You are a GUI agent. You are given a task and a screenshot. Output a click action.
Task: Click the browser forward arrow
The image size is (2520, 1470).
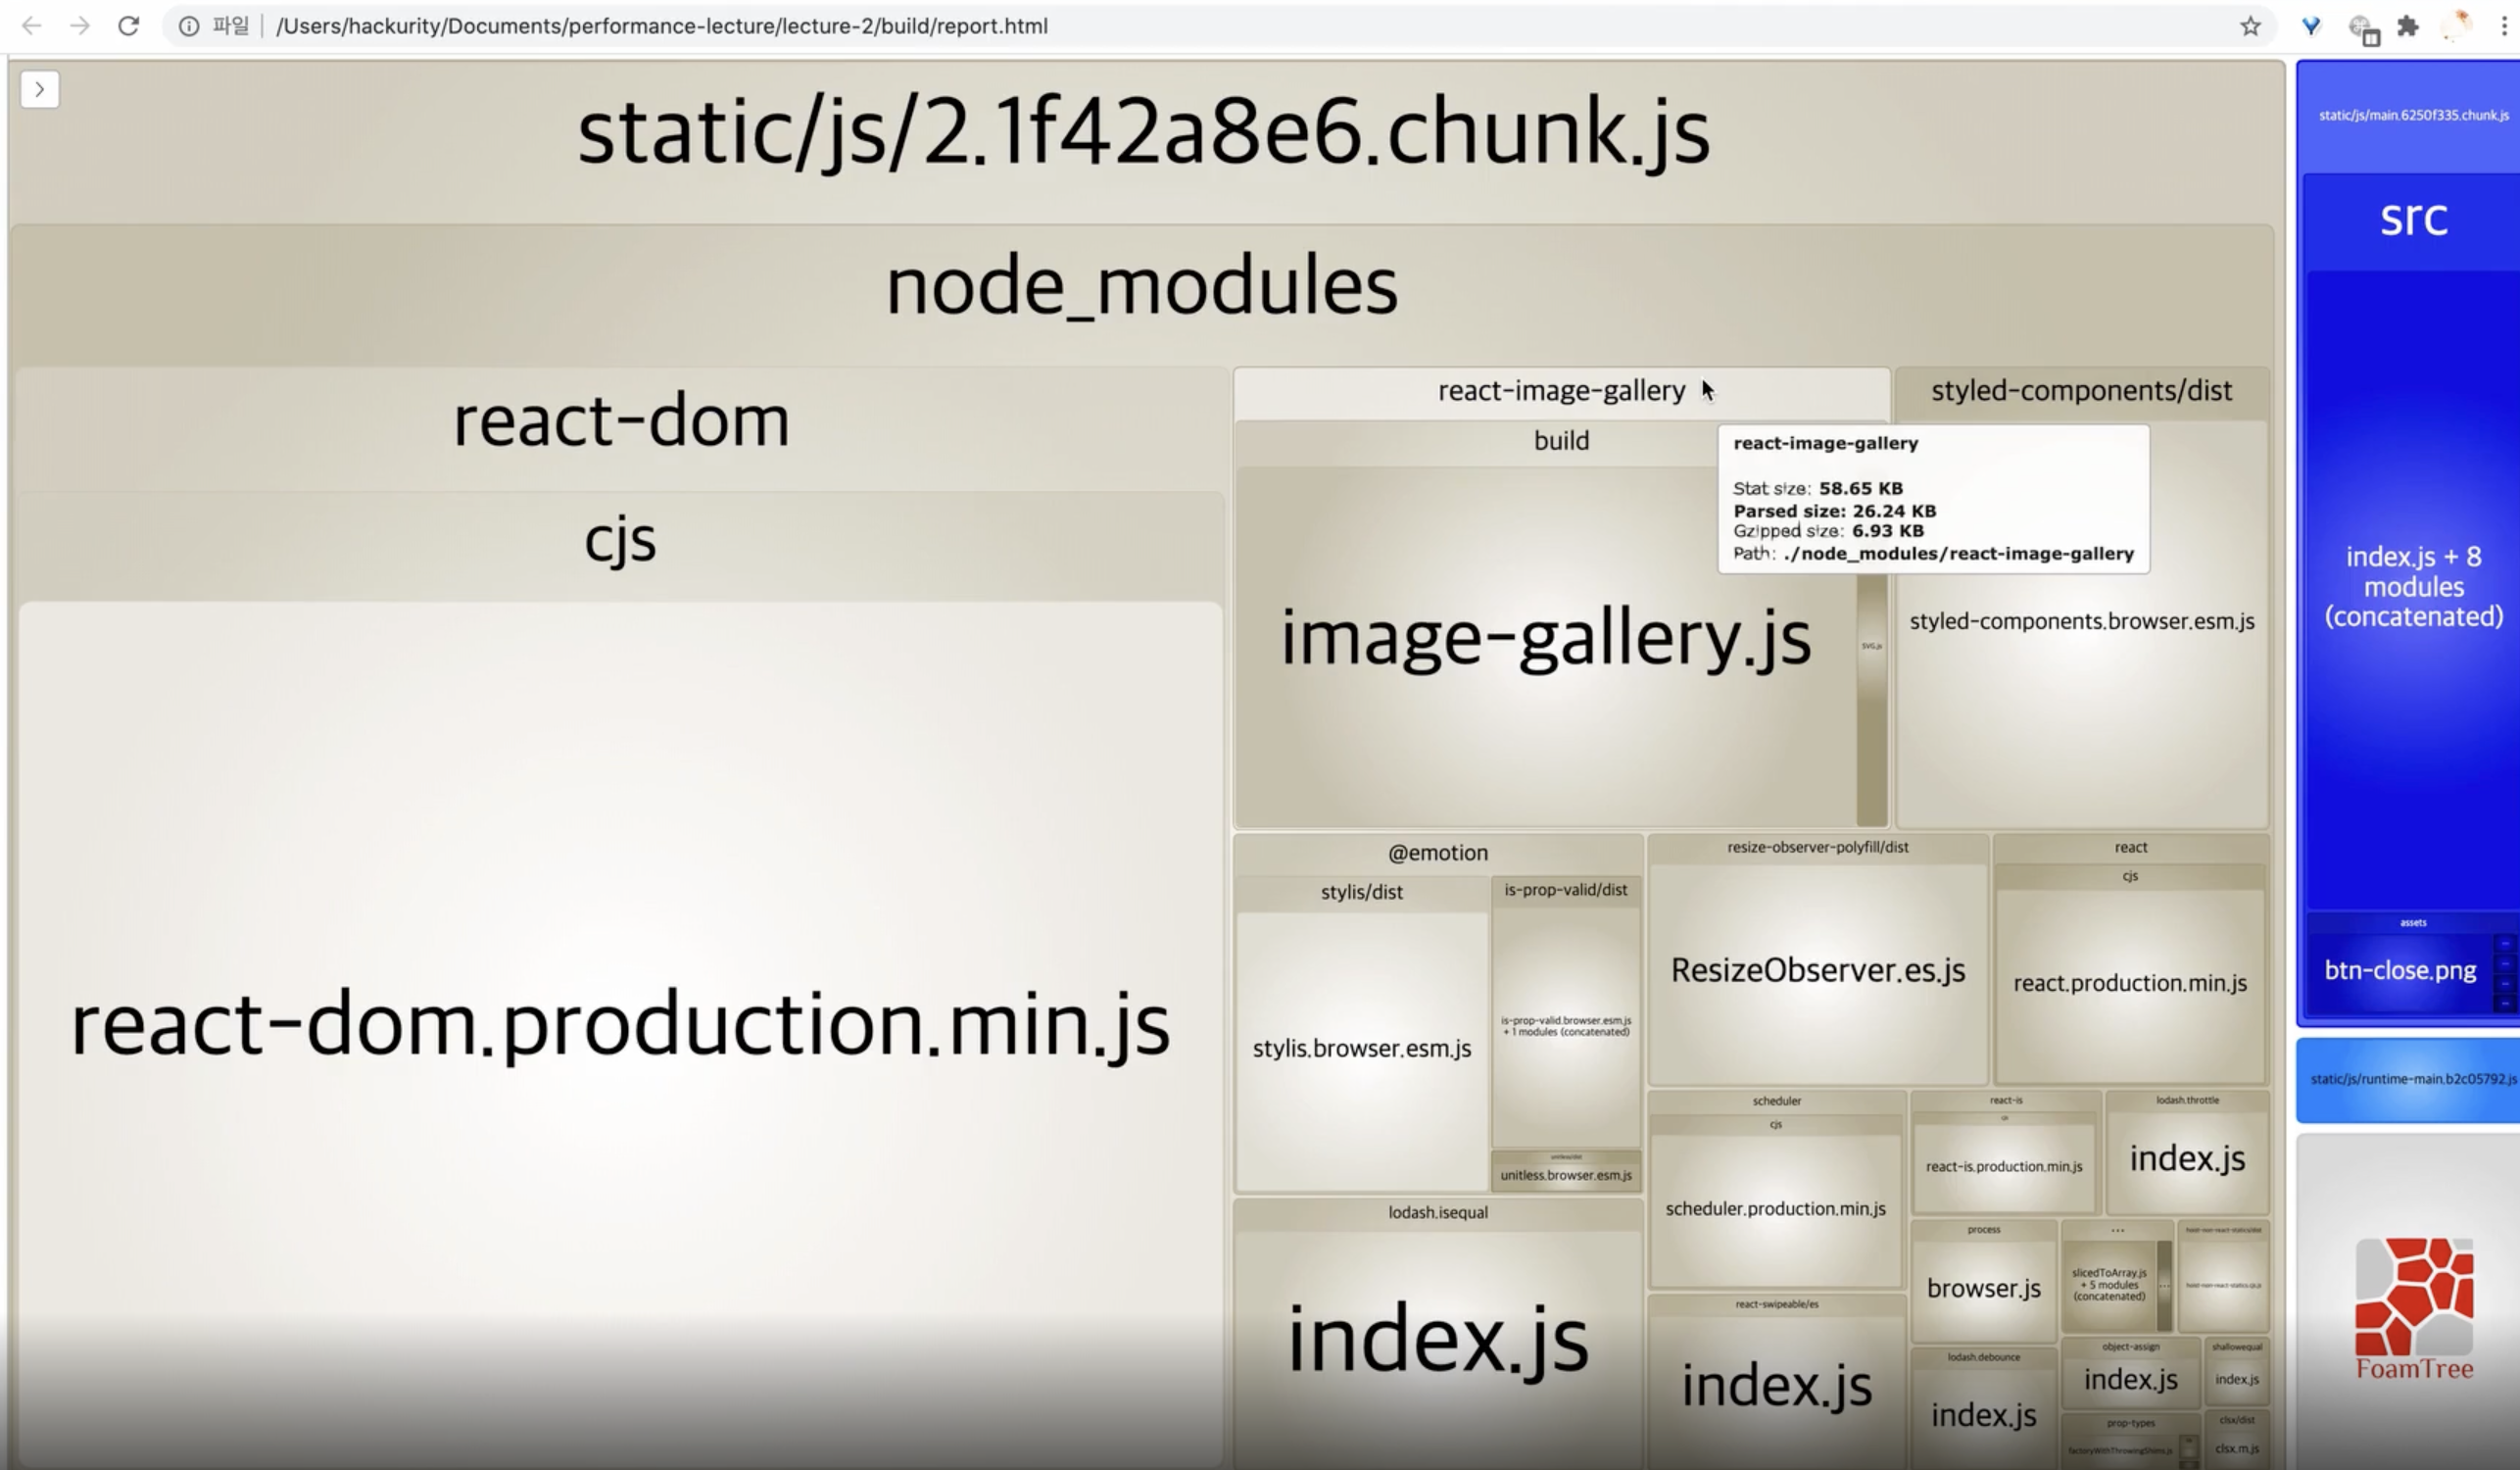click(80, 26)
